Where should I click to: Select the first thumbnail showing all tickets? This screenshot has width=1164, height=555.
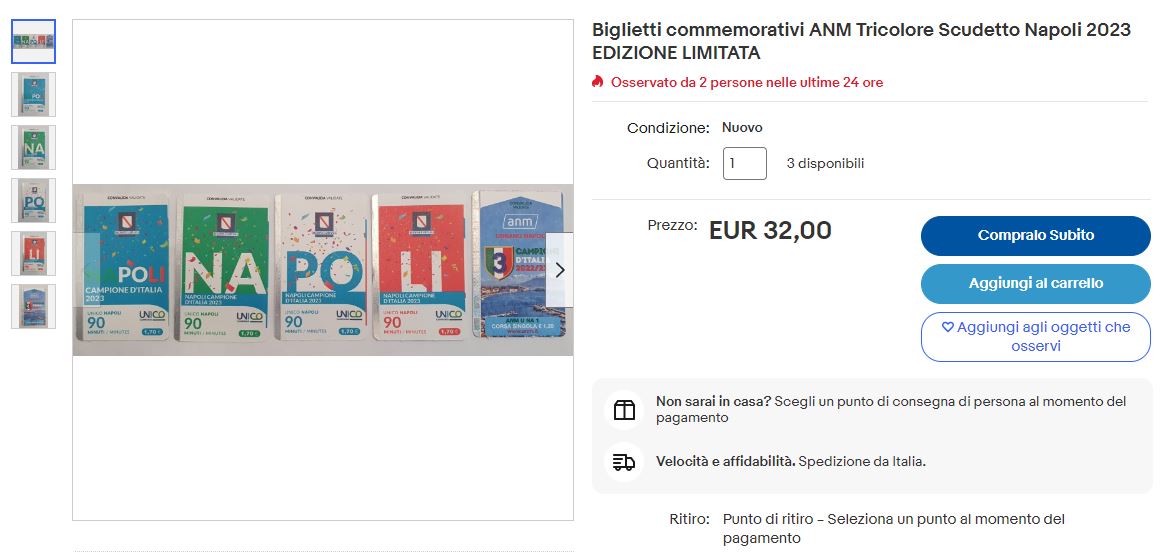click(33, 41)
